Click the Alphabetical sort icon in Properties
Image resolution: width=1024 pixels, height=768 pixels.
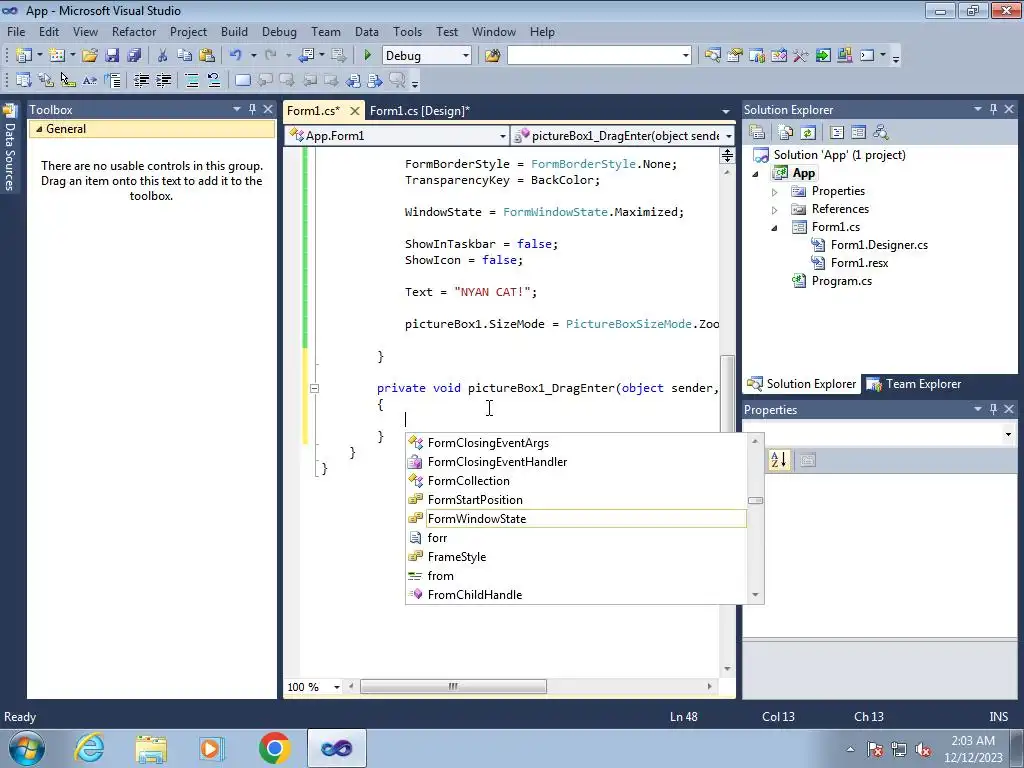coord(779,460)
